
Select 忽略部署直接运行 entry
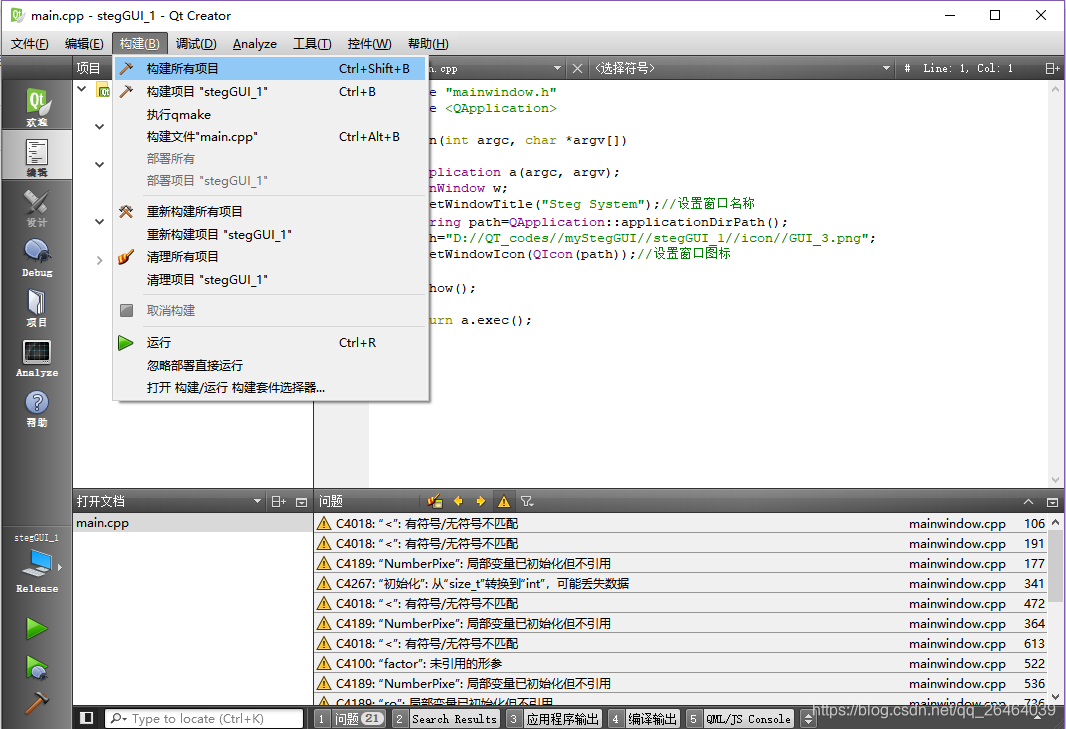point(270,365)
